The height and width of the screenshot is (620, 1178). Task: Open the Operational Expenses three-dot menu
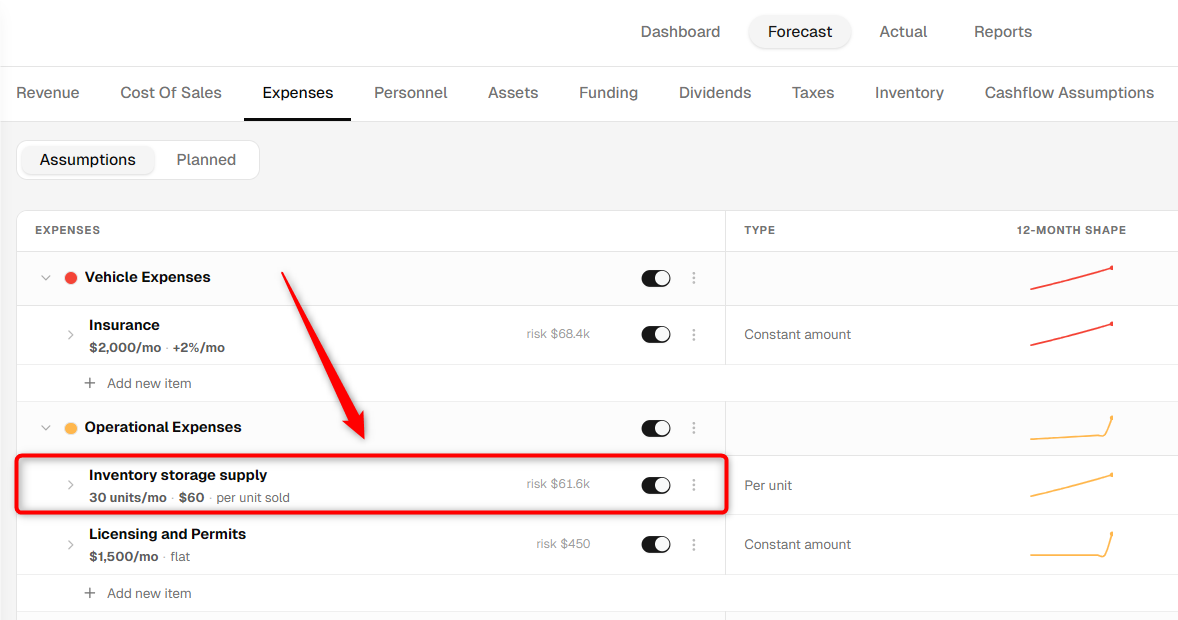tap(693, 428)
